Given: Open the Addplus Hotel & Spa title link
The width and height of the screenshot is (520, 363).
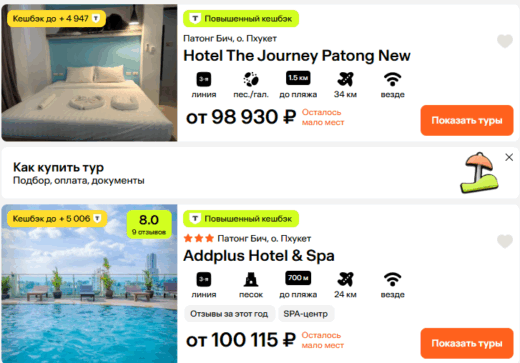Looking at the screenshot, I should 259,256.
